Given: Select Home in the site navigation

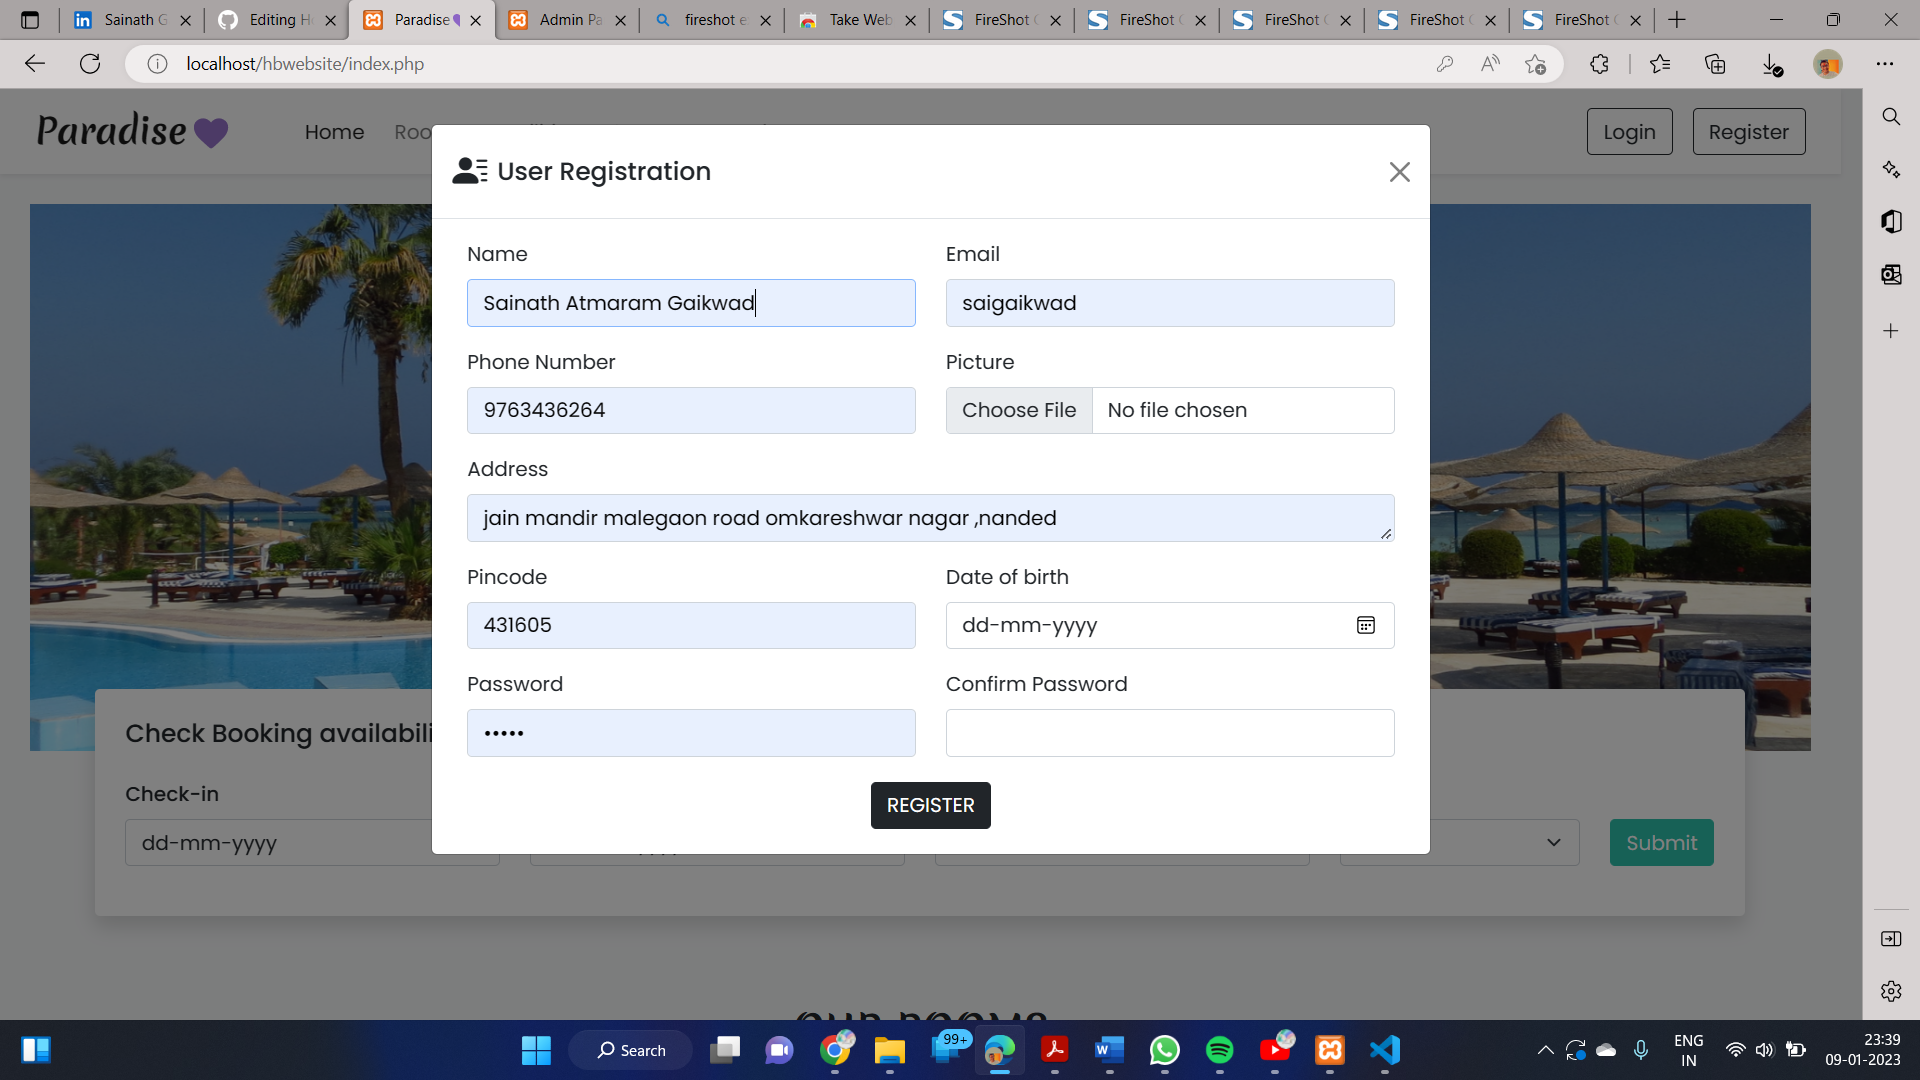Looking at the screenshot, I should [x=334, y=131].
